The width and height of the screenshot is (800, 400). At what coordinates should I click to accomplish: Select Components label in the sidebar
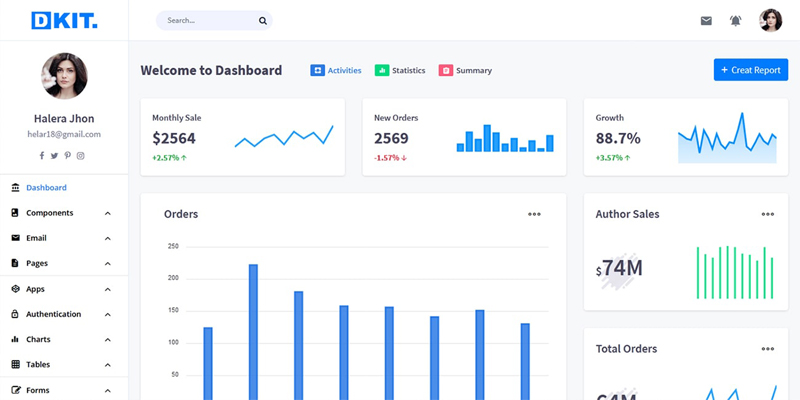click(49, 213)
